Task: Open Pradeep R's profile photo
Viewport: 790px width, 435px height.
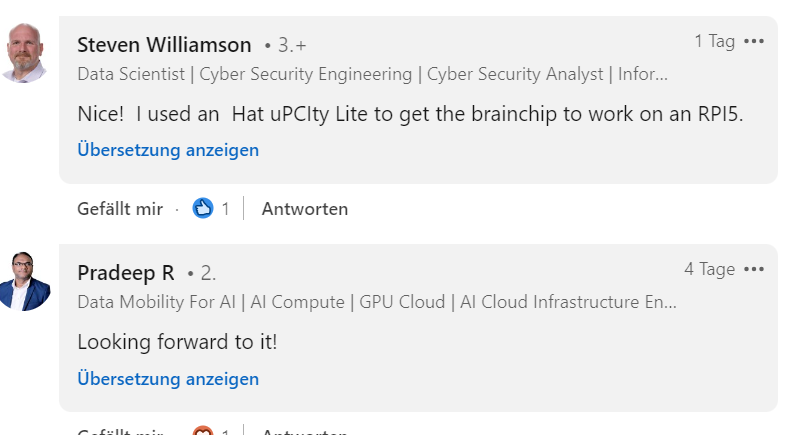Action: point(24,281)
